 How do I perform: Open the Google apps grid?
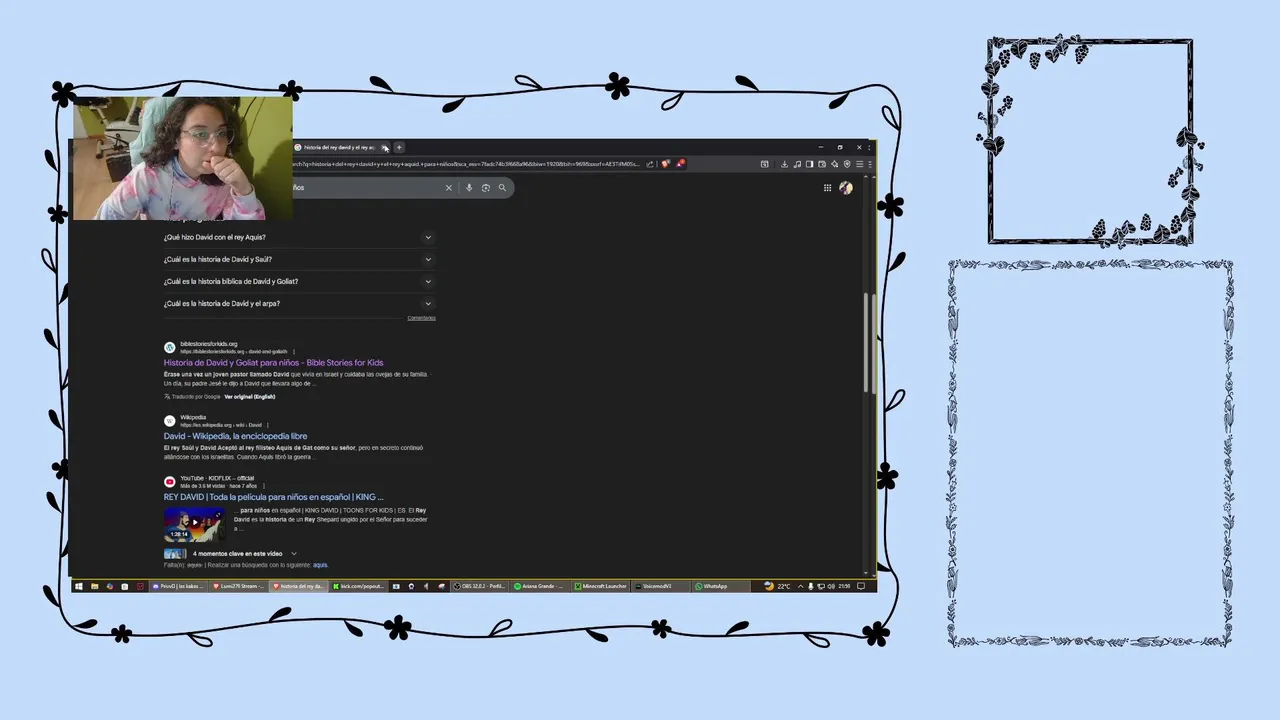827,187
